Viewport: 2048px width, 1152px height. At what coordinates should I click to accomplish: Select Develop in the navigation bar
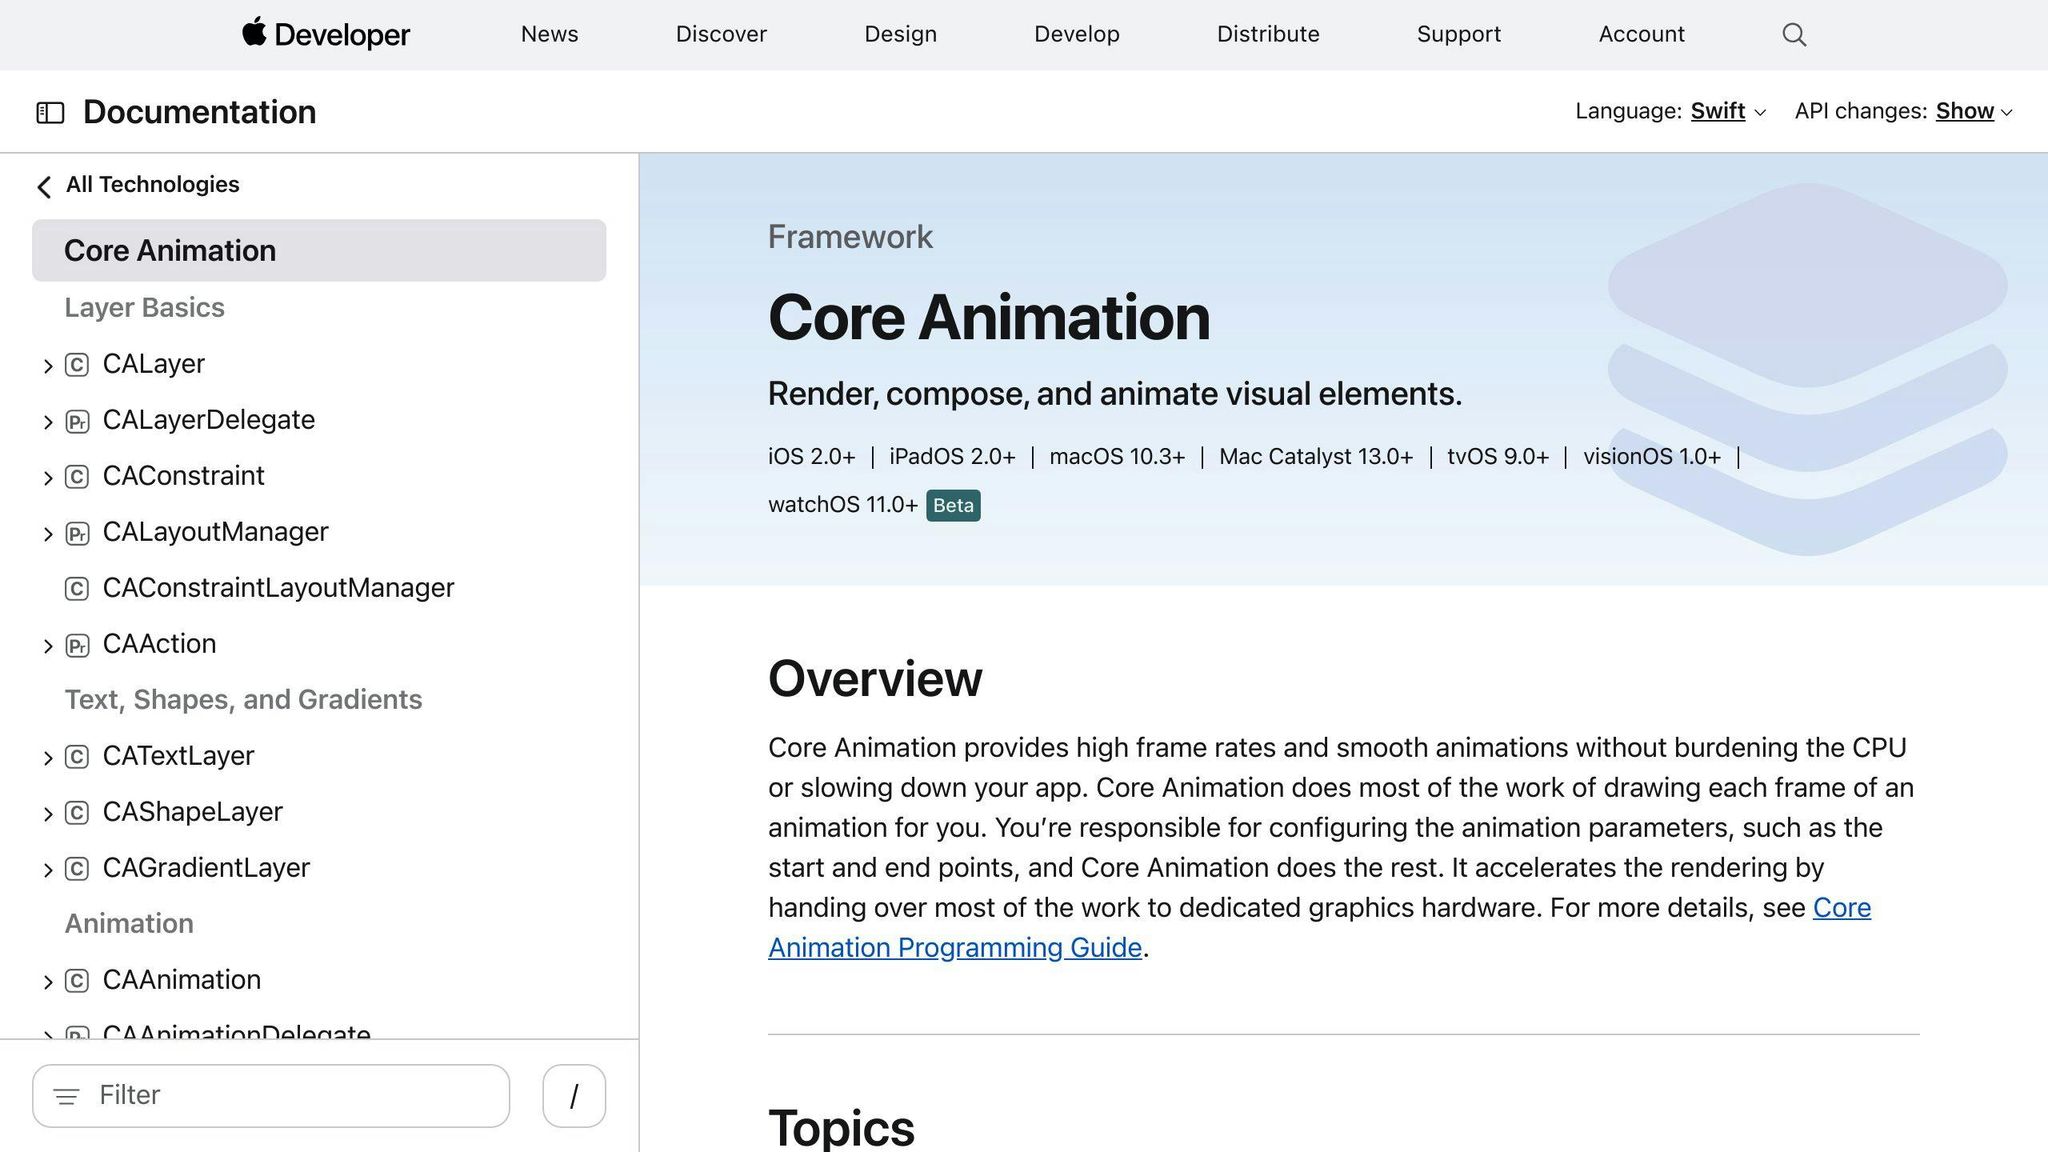(x=1076, y=34)
